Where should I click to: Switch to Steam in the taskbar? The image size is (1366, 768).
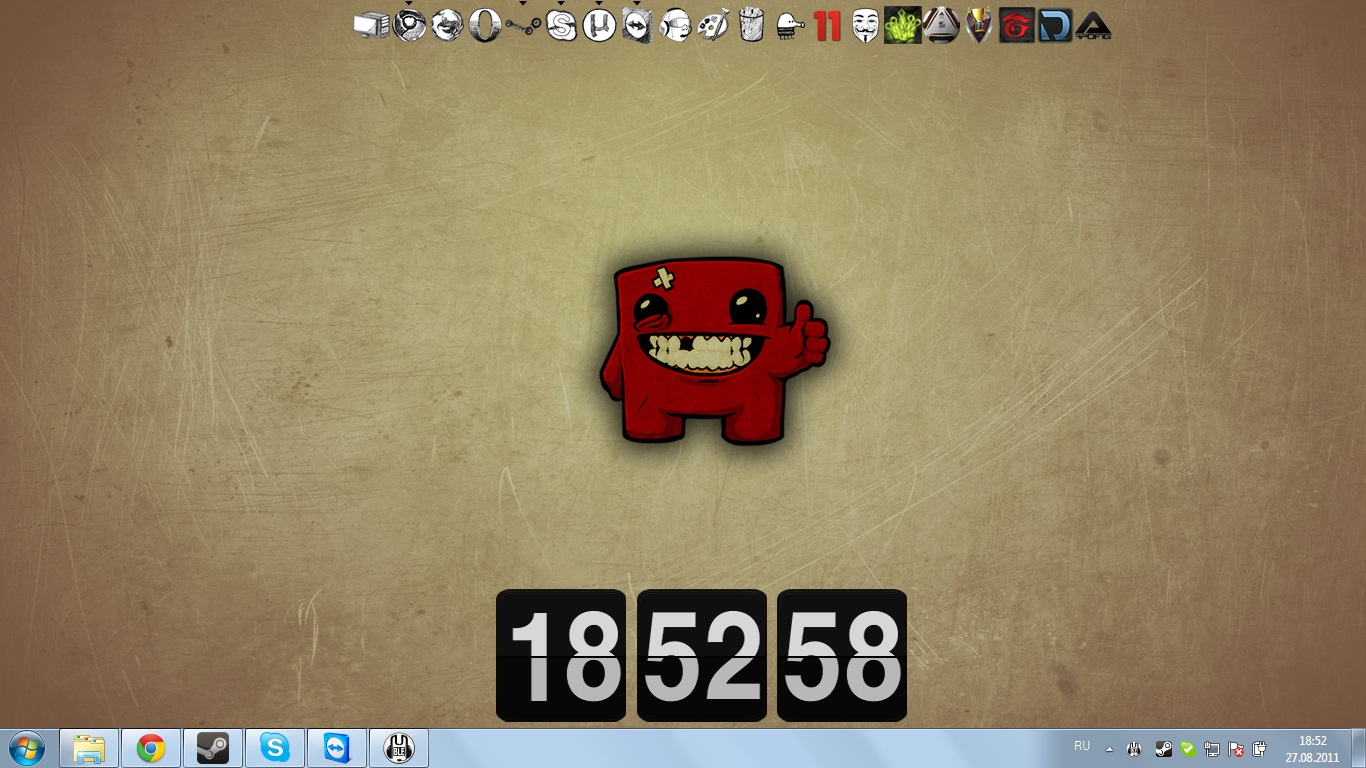click(213, 748)
